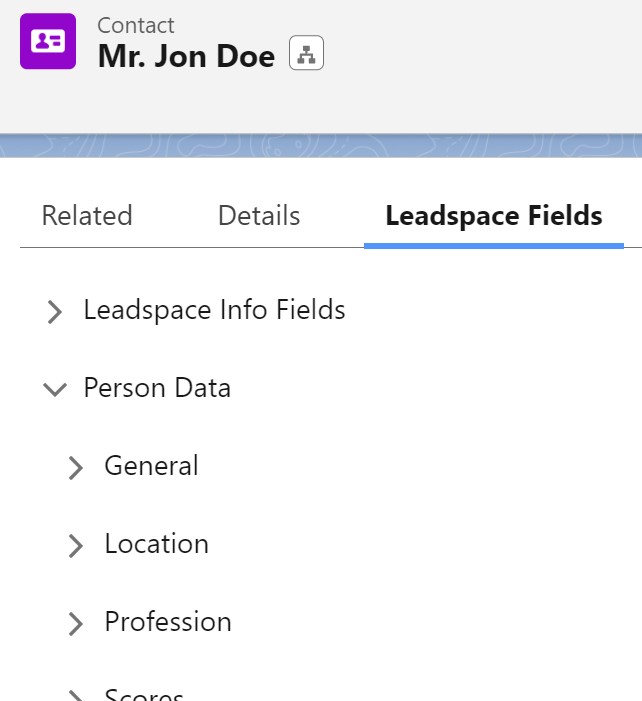Expand the Location section chevron
Image resolution: width=642 pixels, height=701 pixels.
76,546
